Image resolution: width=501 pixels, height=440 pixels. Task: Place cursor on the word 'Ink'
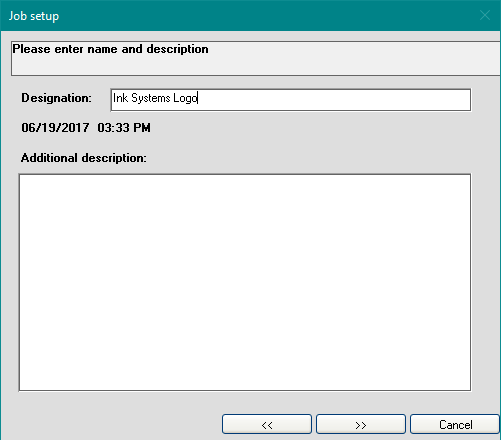(x=120, y=98)
